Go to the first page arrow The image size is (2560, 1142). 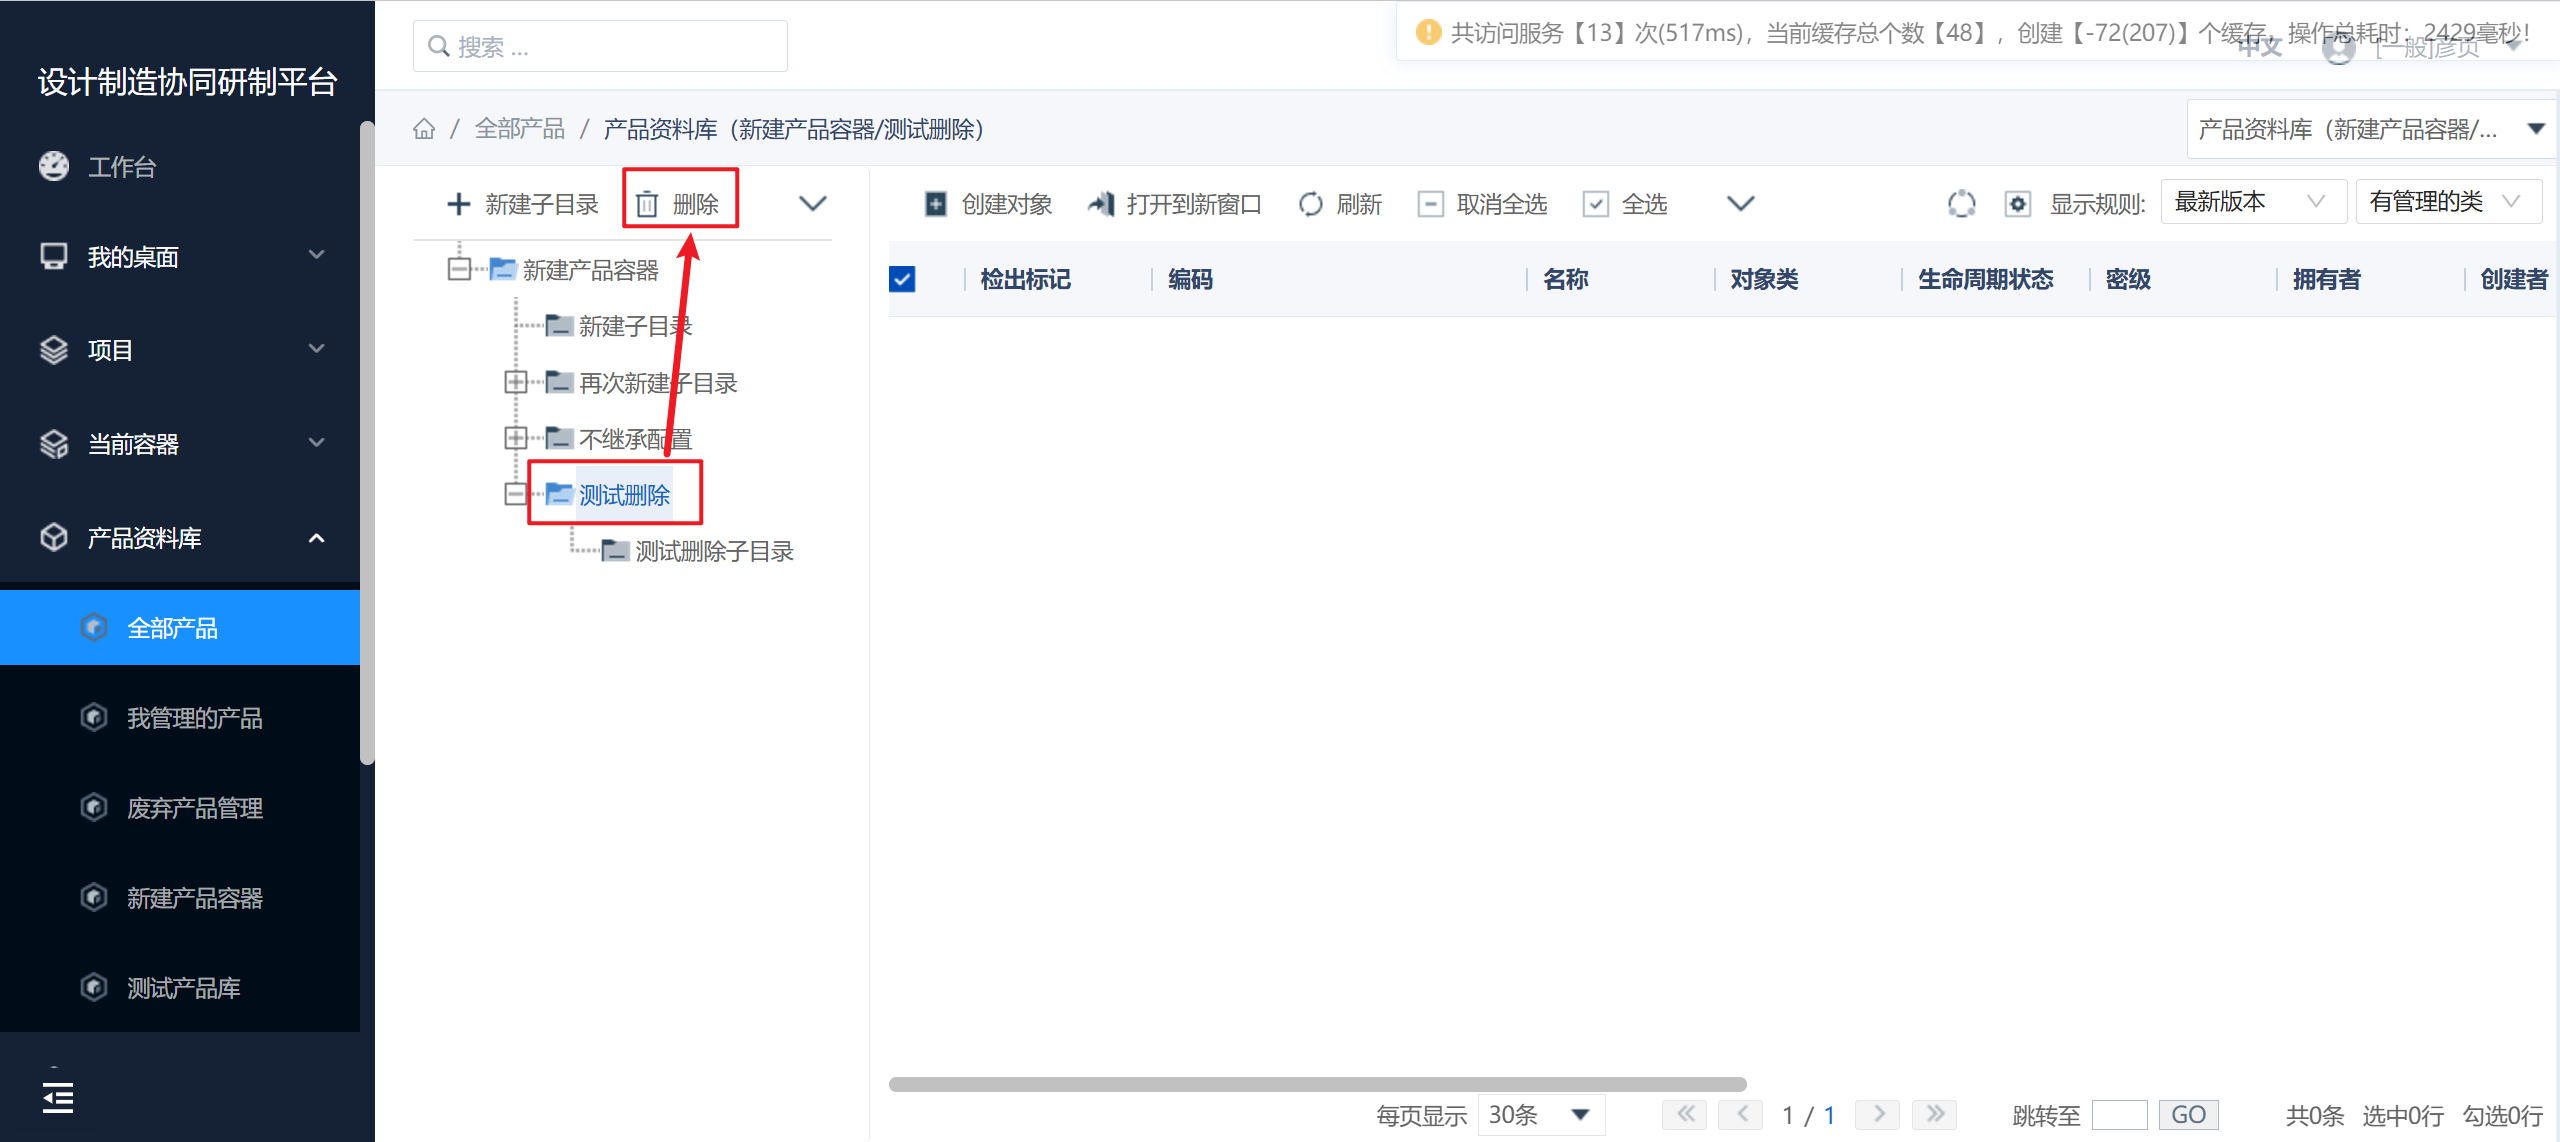point(1685,1114)
